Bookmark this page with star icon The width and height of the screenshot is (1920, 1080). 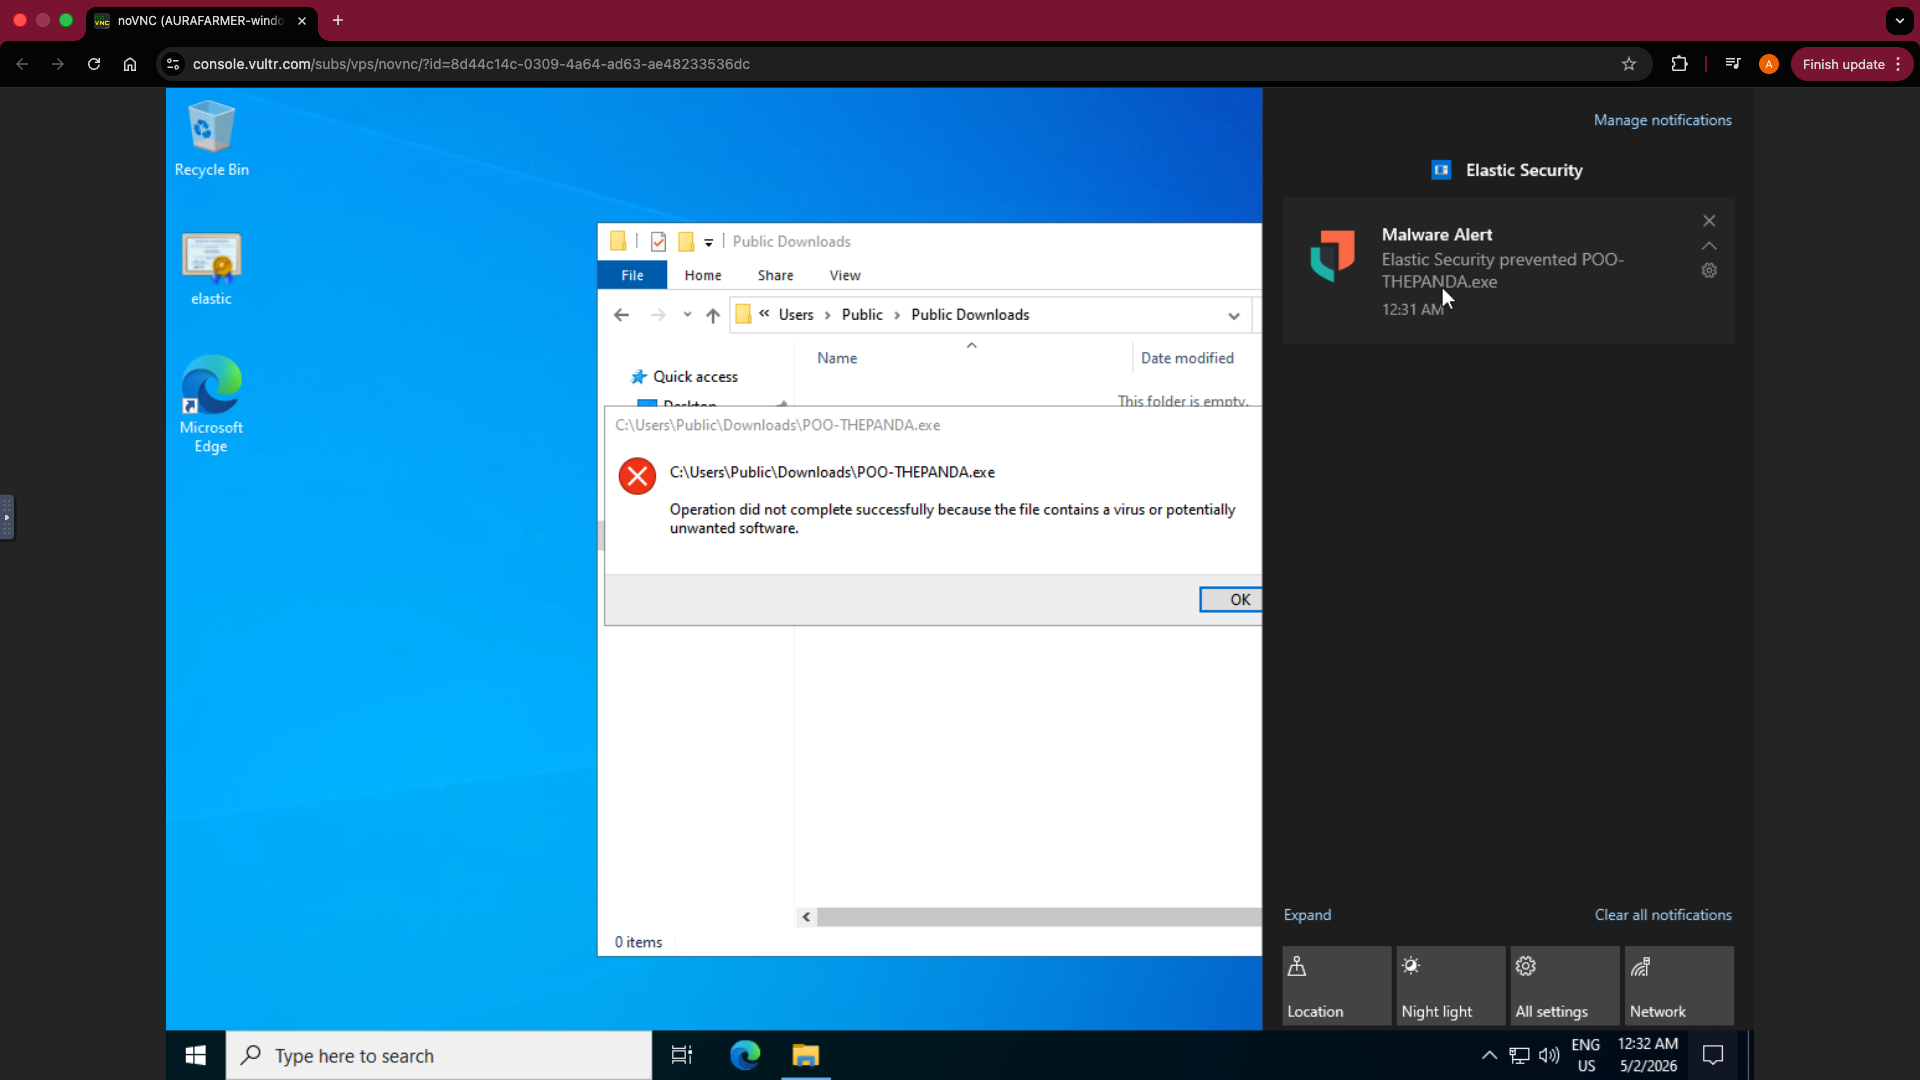1629,64
